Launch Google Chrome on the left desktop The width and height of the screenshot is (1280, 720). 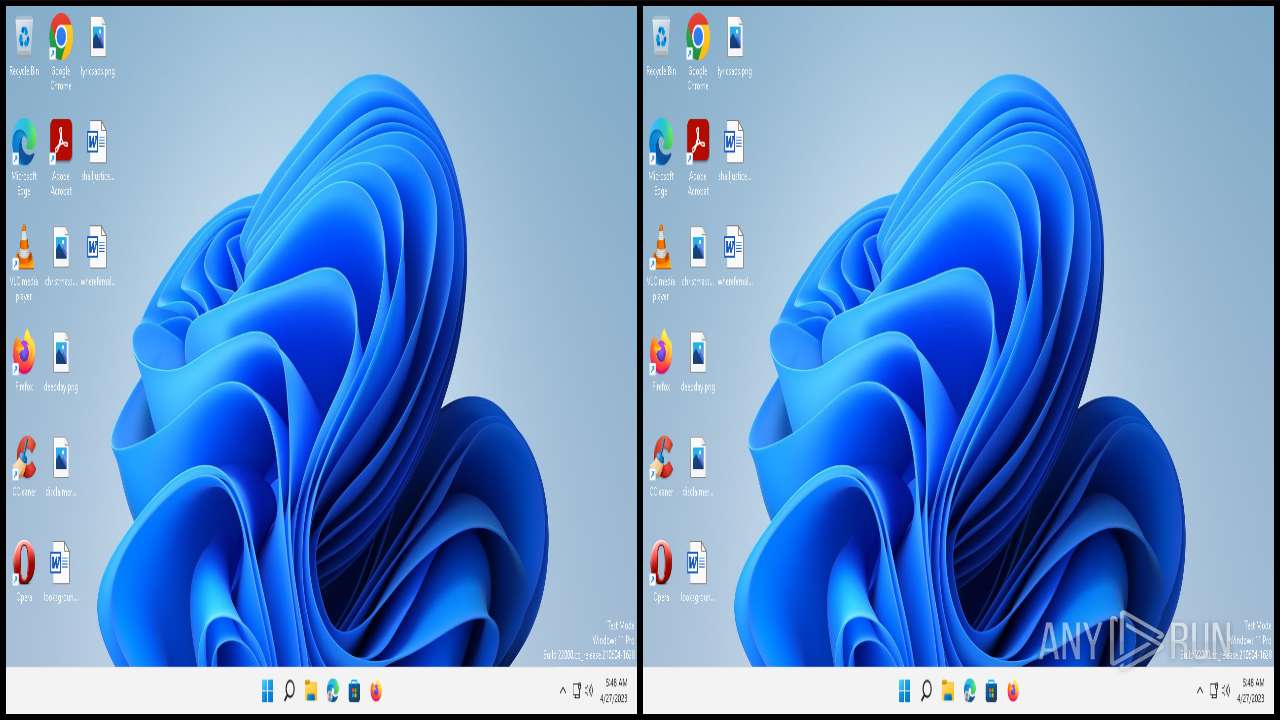click(x=61, y=52)
